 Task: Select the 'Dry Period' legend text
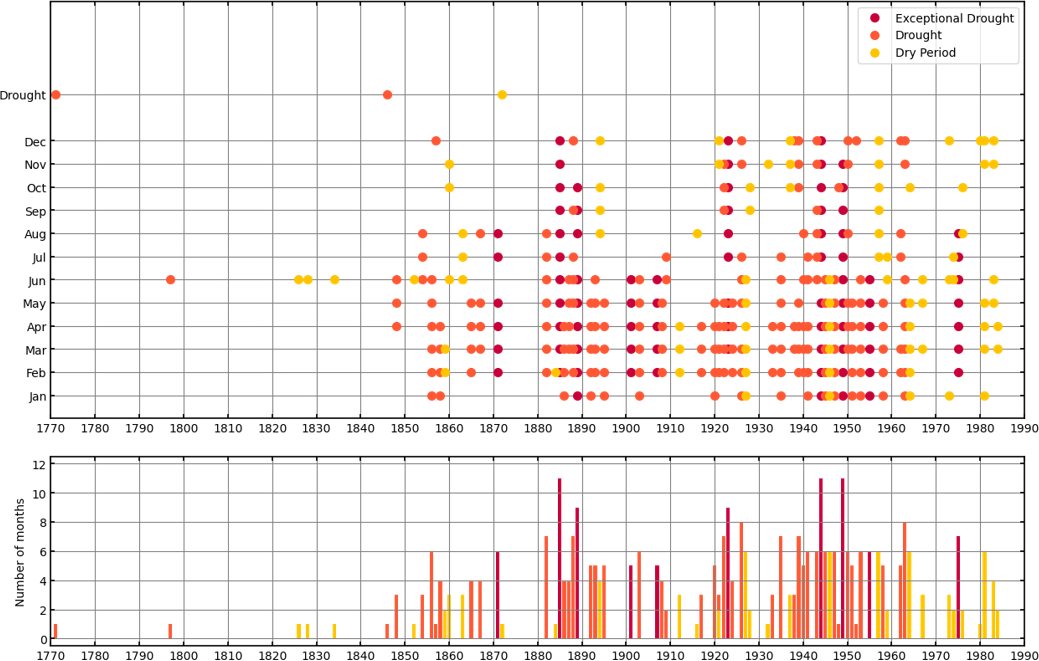click(927, 52)
